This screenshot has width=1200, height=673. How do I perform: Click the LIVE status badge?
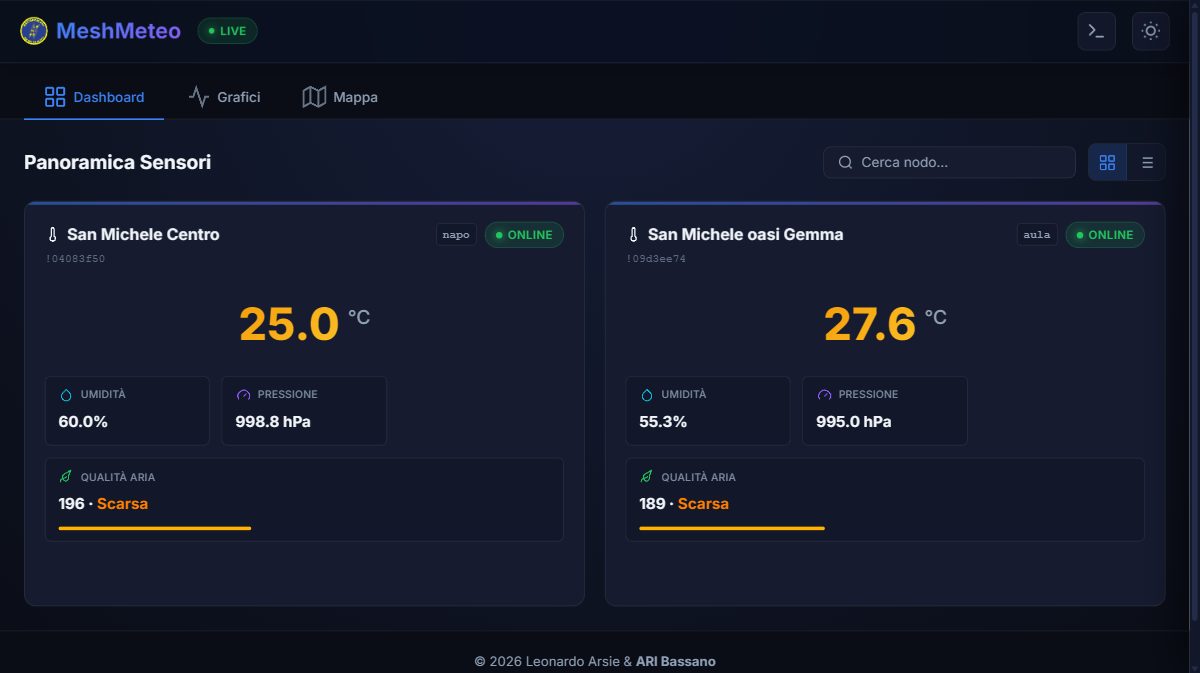pyautogui.click(x=227, y=31)
